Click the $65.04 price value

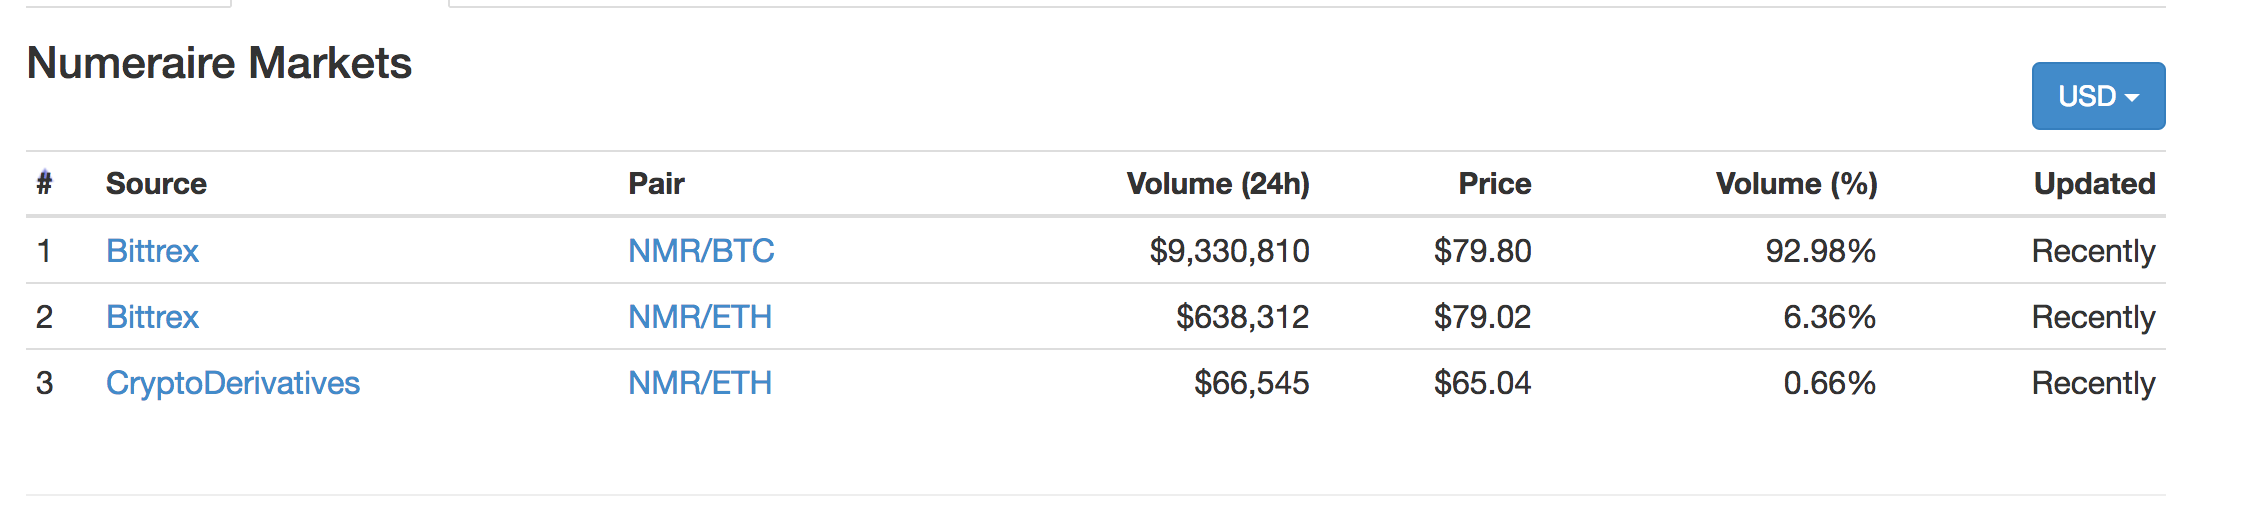point(1482,382)
